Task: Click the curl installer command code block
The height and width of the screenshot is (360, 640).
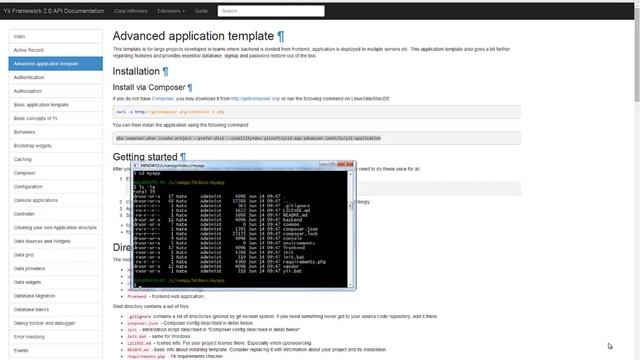Action: pos(316,112)
